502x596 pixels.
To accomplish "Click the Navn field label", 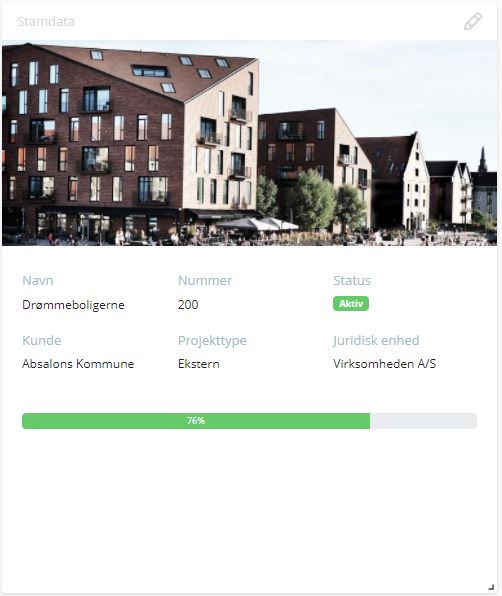I will click(x=38, y=281).
